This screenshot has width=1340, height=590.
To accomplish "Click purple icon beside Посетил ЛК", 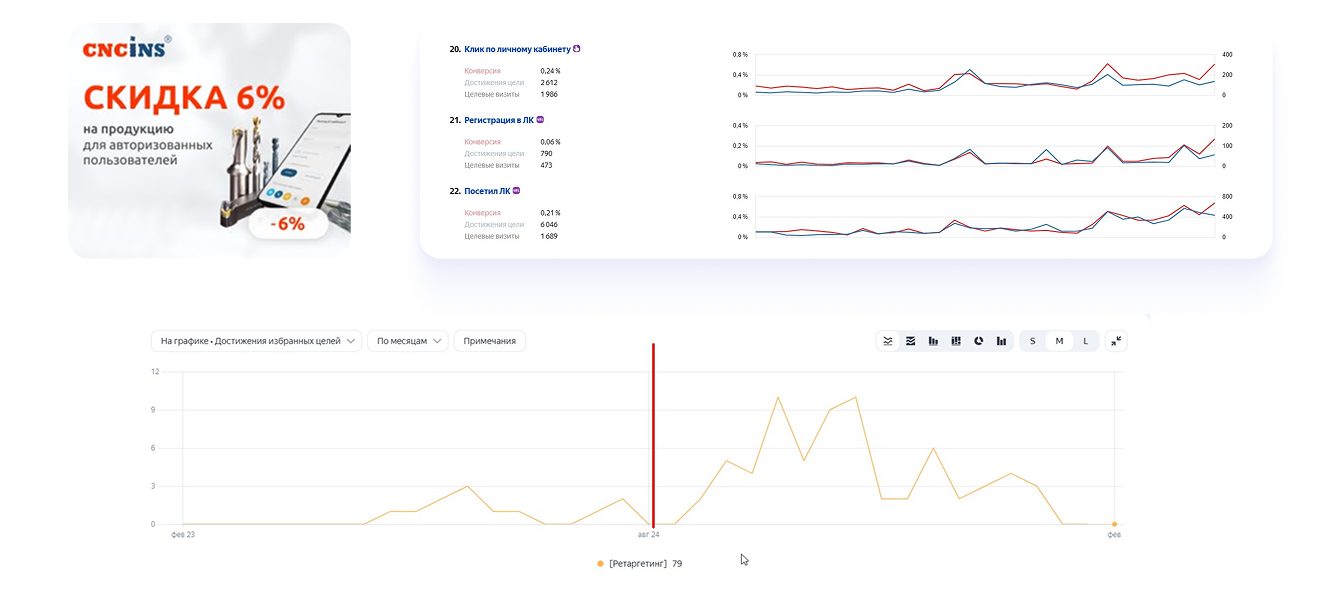I will point(517,191).
